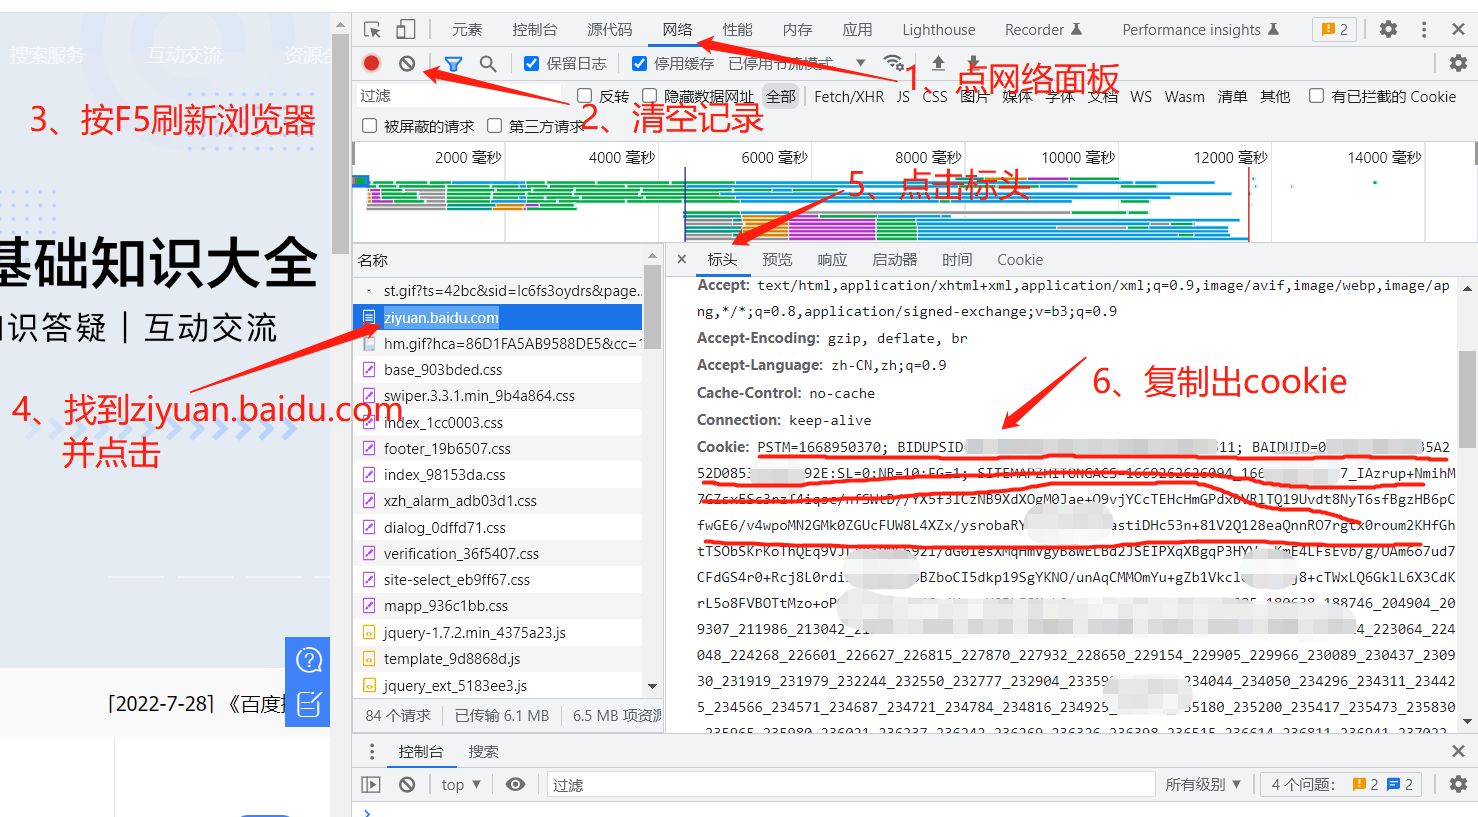Open the throttling dropdown arrow
Screen dimensions: 1478x817
click(861, 63)
